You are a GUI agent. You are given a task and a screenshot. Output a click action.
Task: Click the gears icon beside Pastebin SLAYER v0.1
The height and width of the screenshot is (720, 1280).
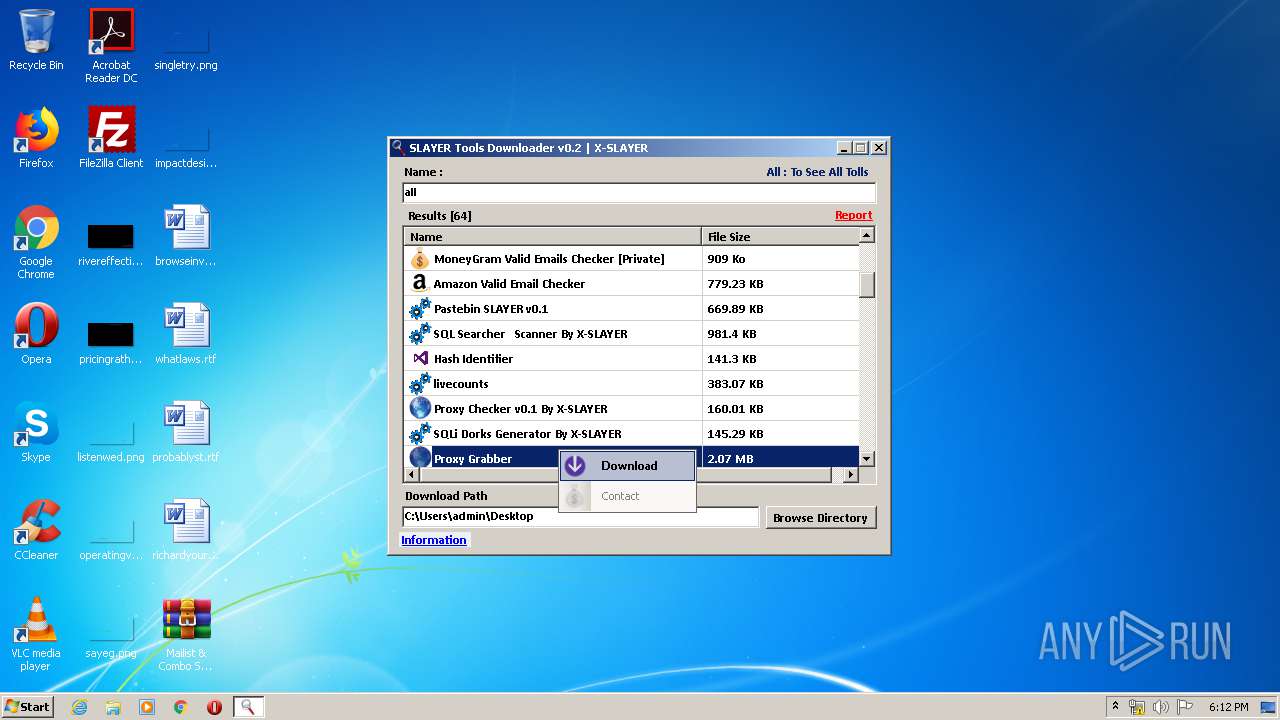coord(420,309)
